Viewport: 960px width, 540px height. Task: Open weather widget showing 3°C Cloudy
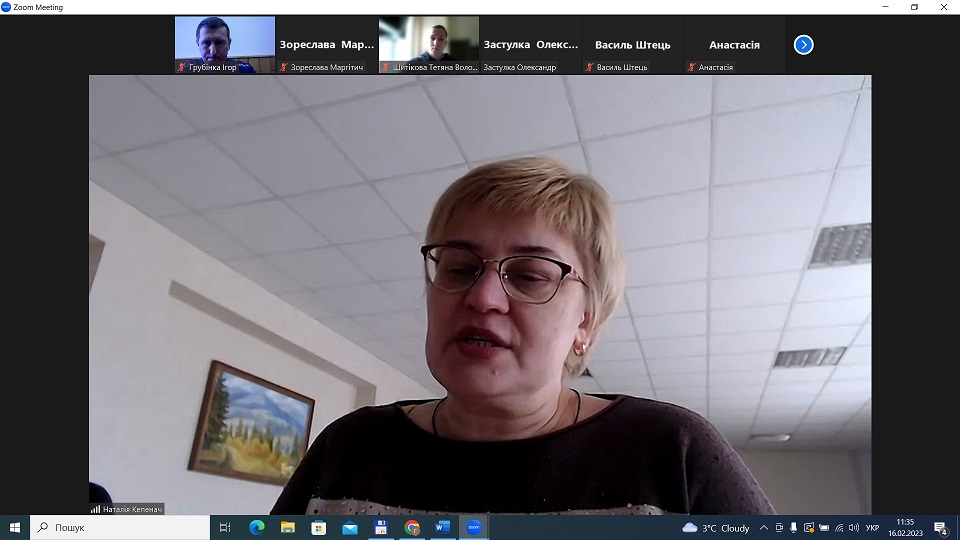point(716,528)
